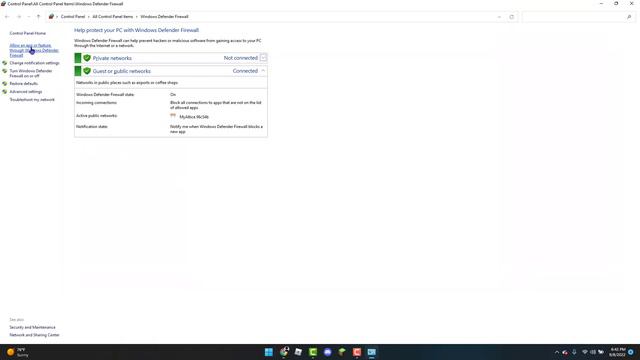Click the search magnifier icon
This screenshot has height=360, width=640.
(629, 17)
